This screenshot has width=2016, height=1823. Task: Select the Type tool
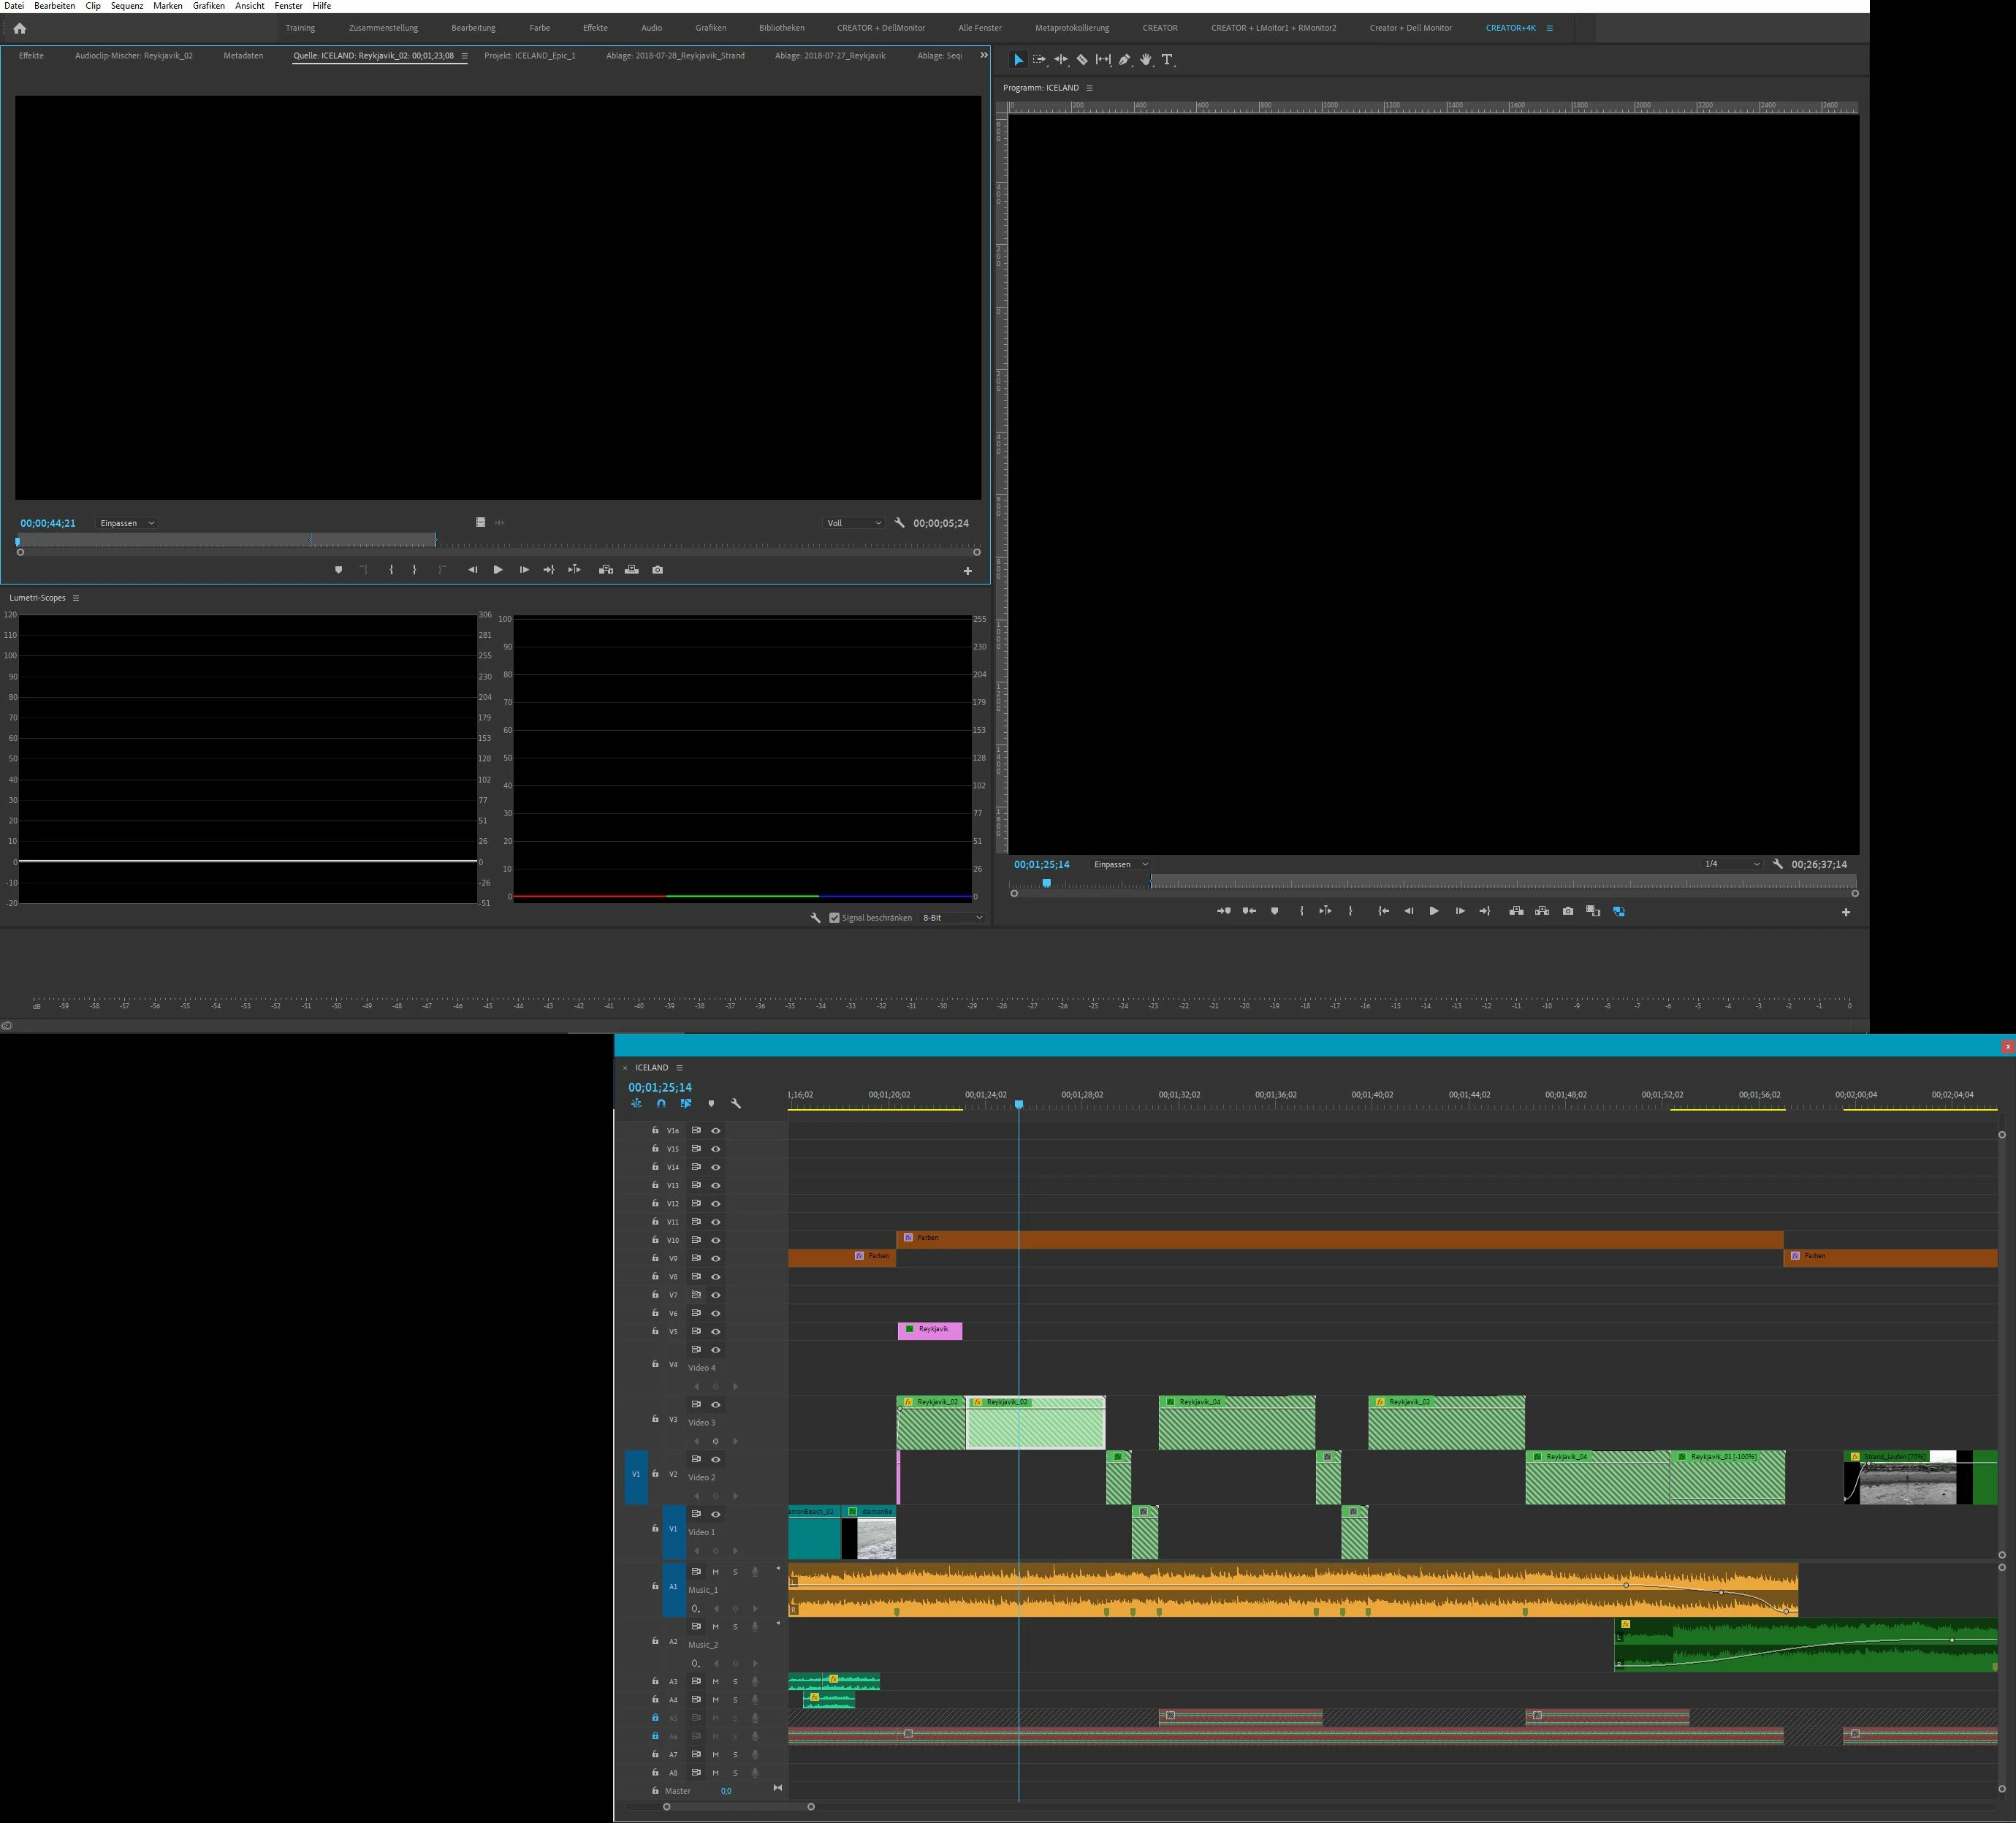coord(1166,60)
